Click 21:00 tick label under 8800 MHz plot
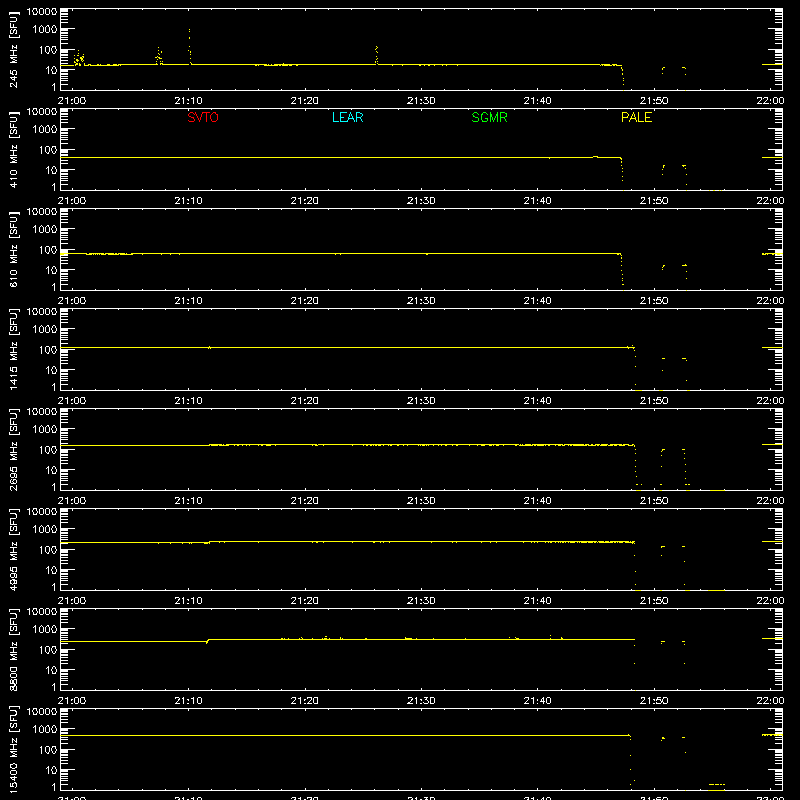This screenshot has height=800, width=800. click(72, 701)
